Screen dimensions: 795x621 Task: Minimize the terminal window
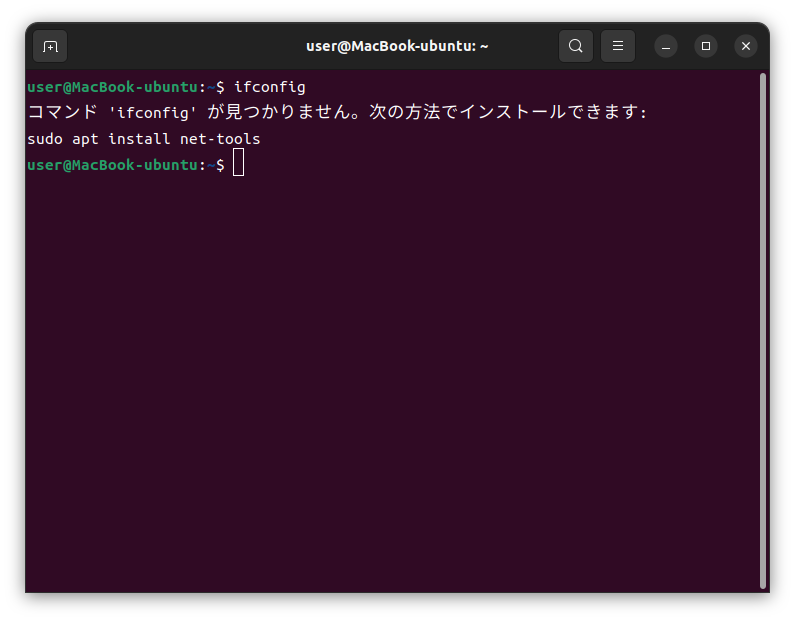666,47
